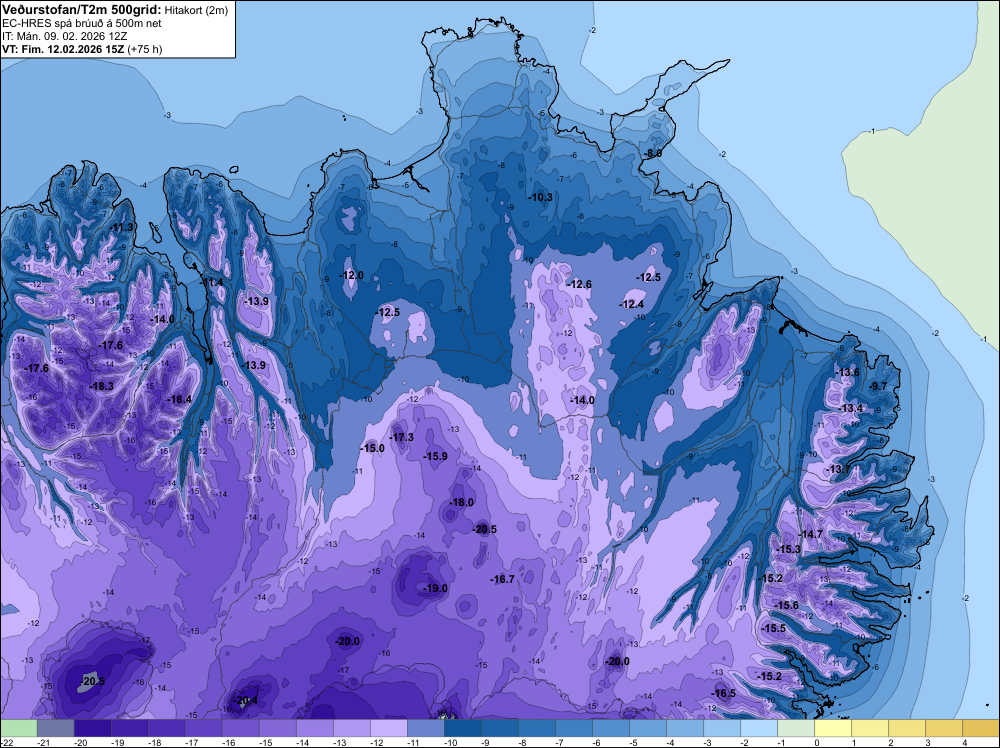Click the "EC-HRES spá brúuð á 500m net" line
Viewport: 1000px width, 748px height.
pos(82,24)
